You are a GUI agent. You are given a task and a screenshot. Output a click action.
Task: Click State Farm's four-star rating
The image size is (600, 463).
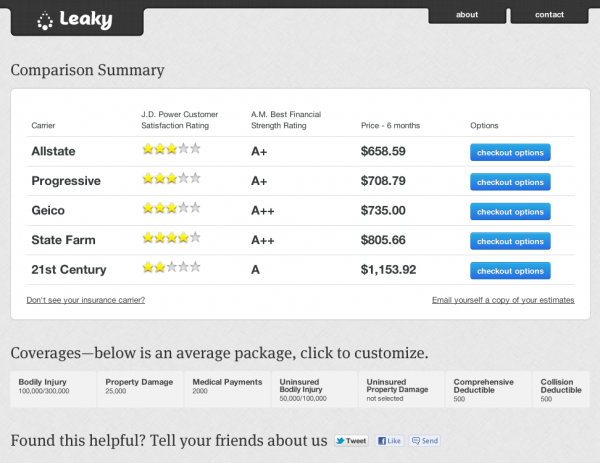(x=171, y=239)
